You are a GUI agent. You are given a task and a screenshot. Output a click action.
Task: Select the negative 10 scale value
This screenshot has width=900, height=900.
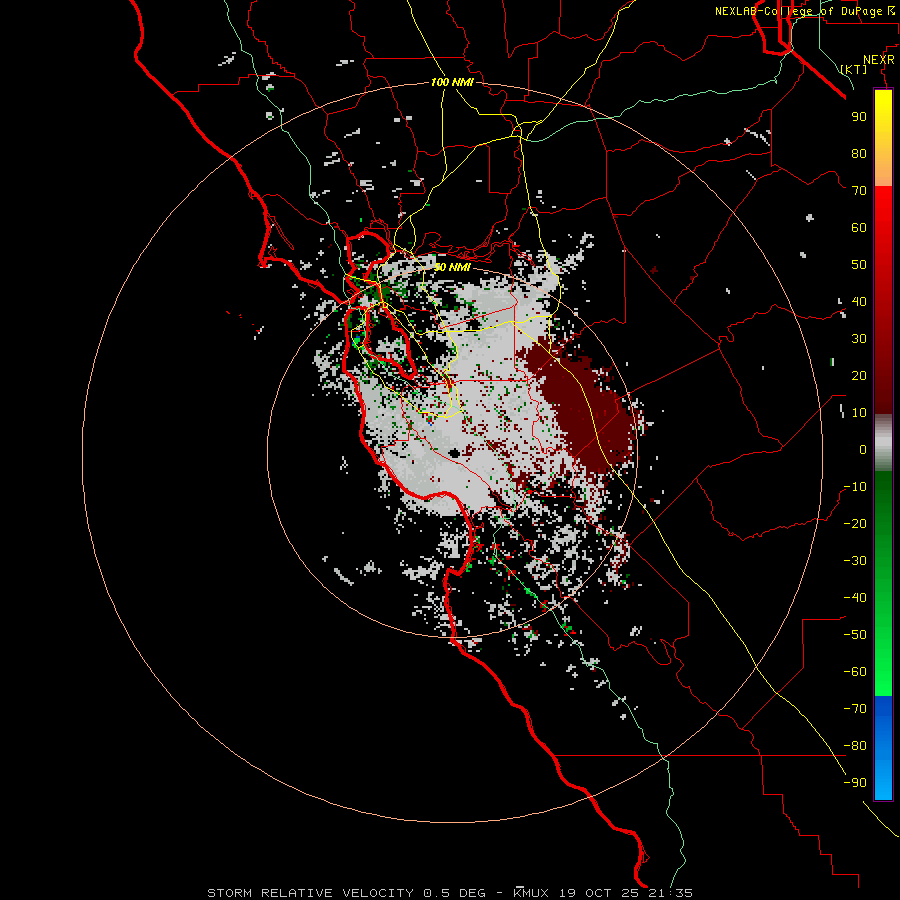click(855, 487)
